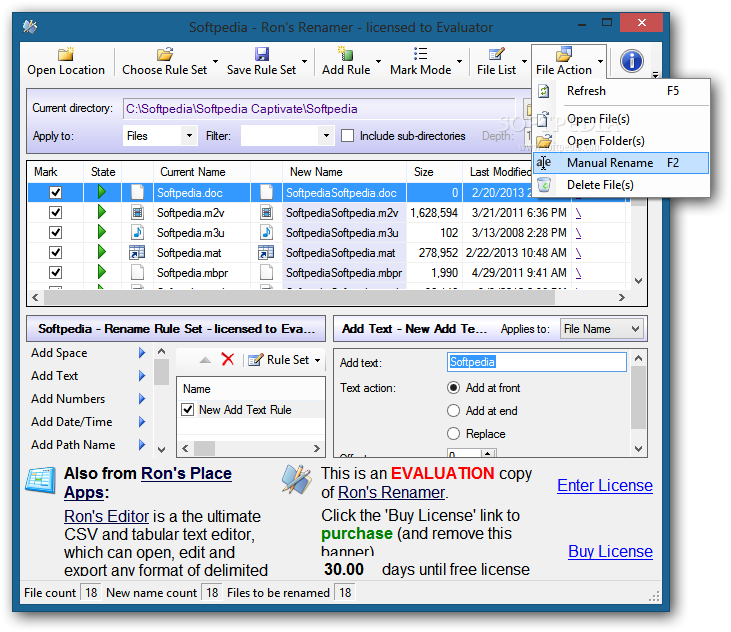731x632 pixels.
Task: Toggle the New Add Text Rule checkbox
Action: click(x=187, y=410)
